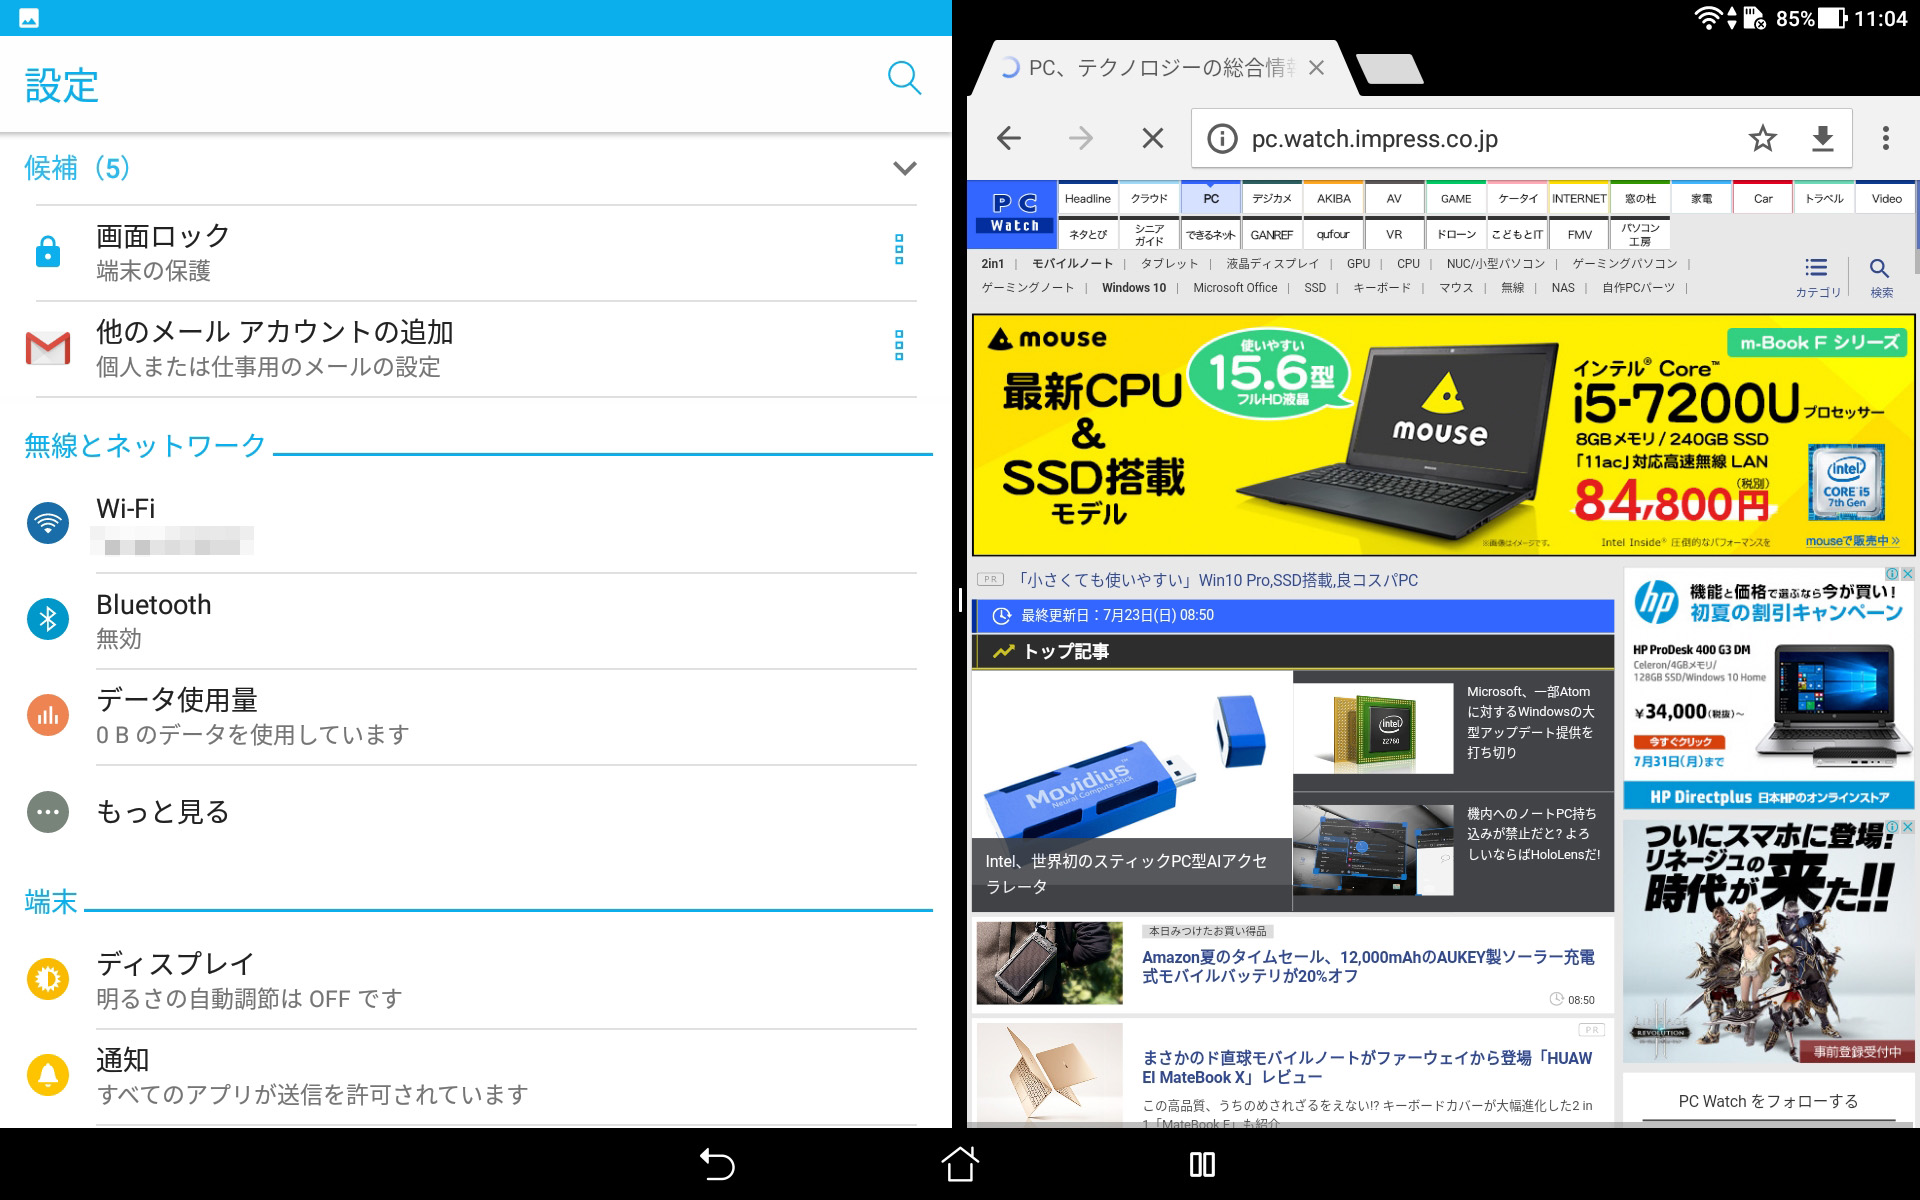Open カテゴリ category list icon
The image size is (1920, 1200).
coord(1817,277)
